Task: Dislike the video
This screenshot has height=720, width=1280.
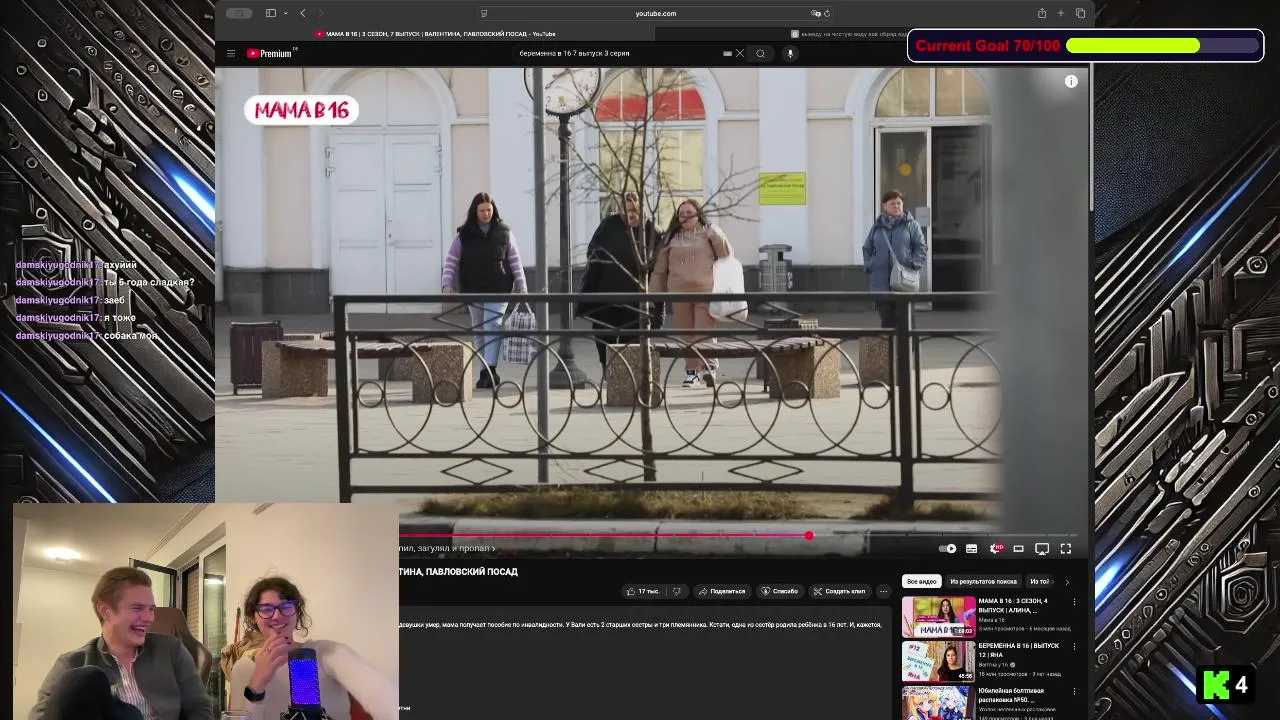Action: tap(677, 591)
